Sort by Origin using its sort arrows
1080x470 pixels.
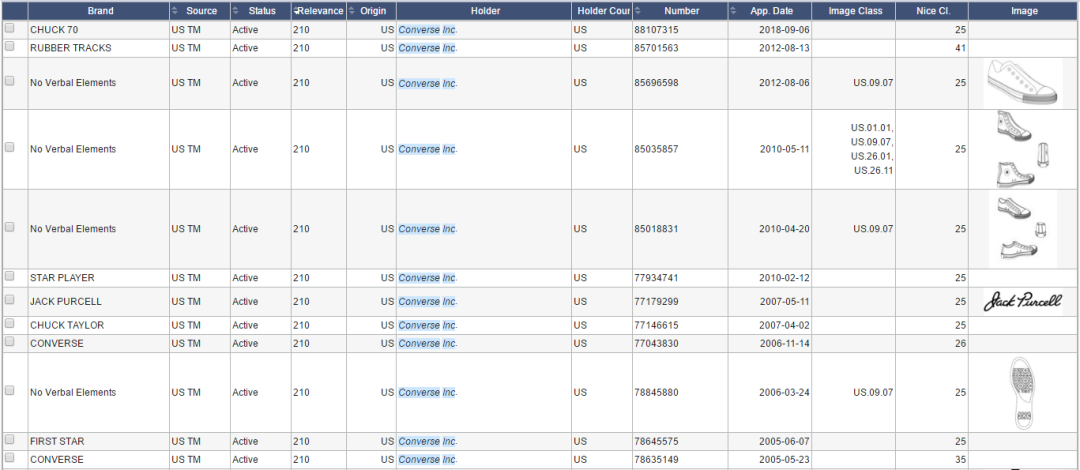point(352,11)
